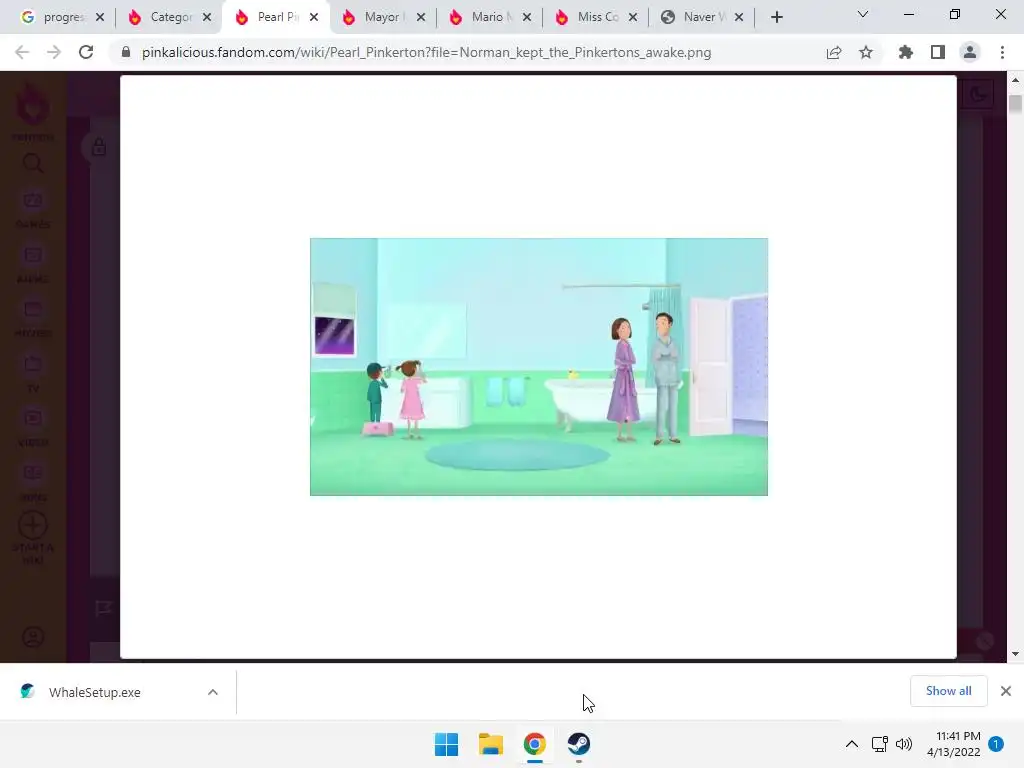This screenshot has width=1024, height=768.
Task: Go back to the previous page
Action: 22,52
